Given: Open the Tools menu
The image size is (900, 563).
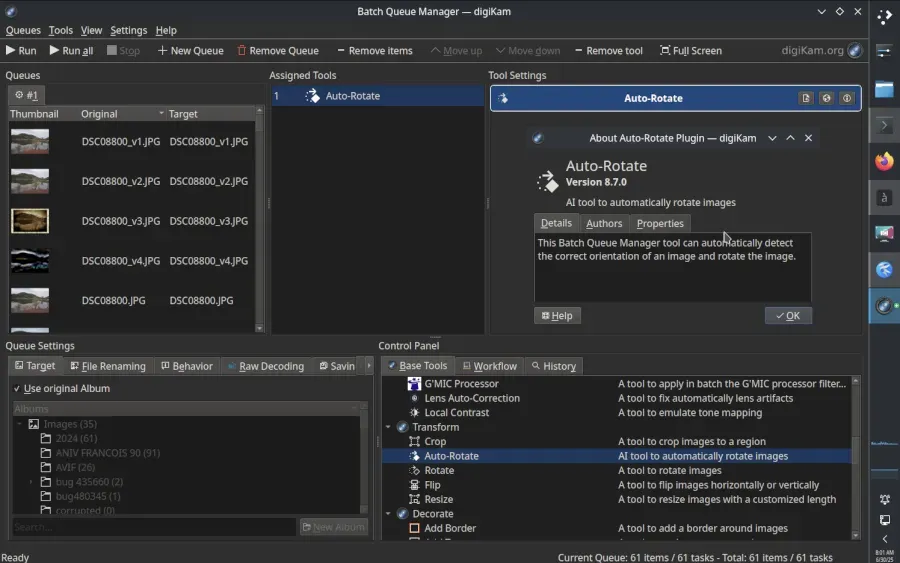Looking at the screenshot, I should [x=60, y=30].
